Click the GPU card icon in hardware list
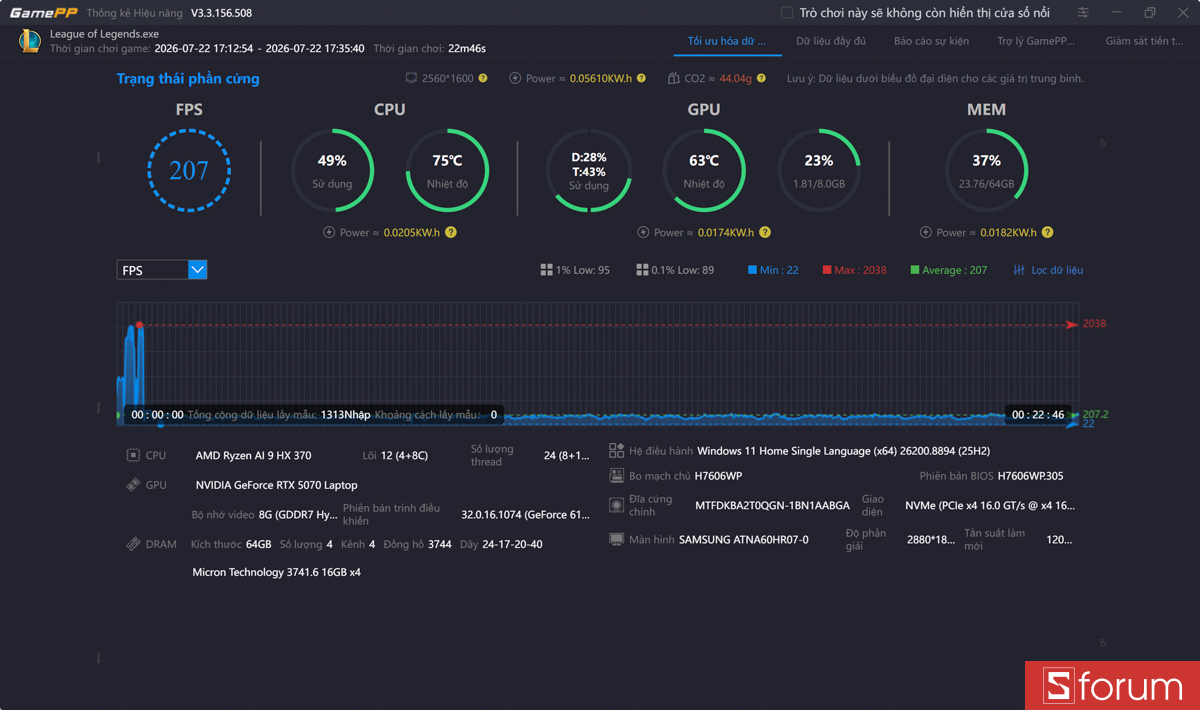 (x=133, y=485)
